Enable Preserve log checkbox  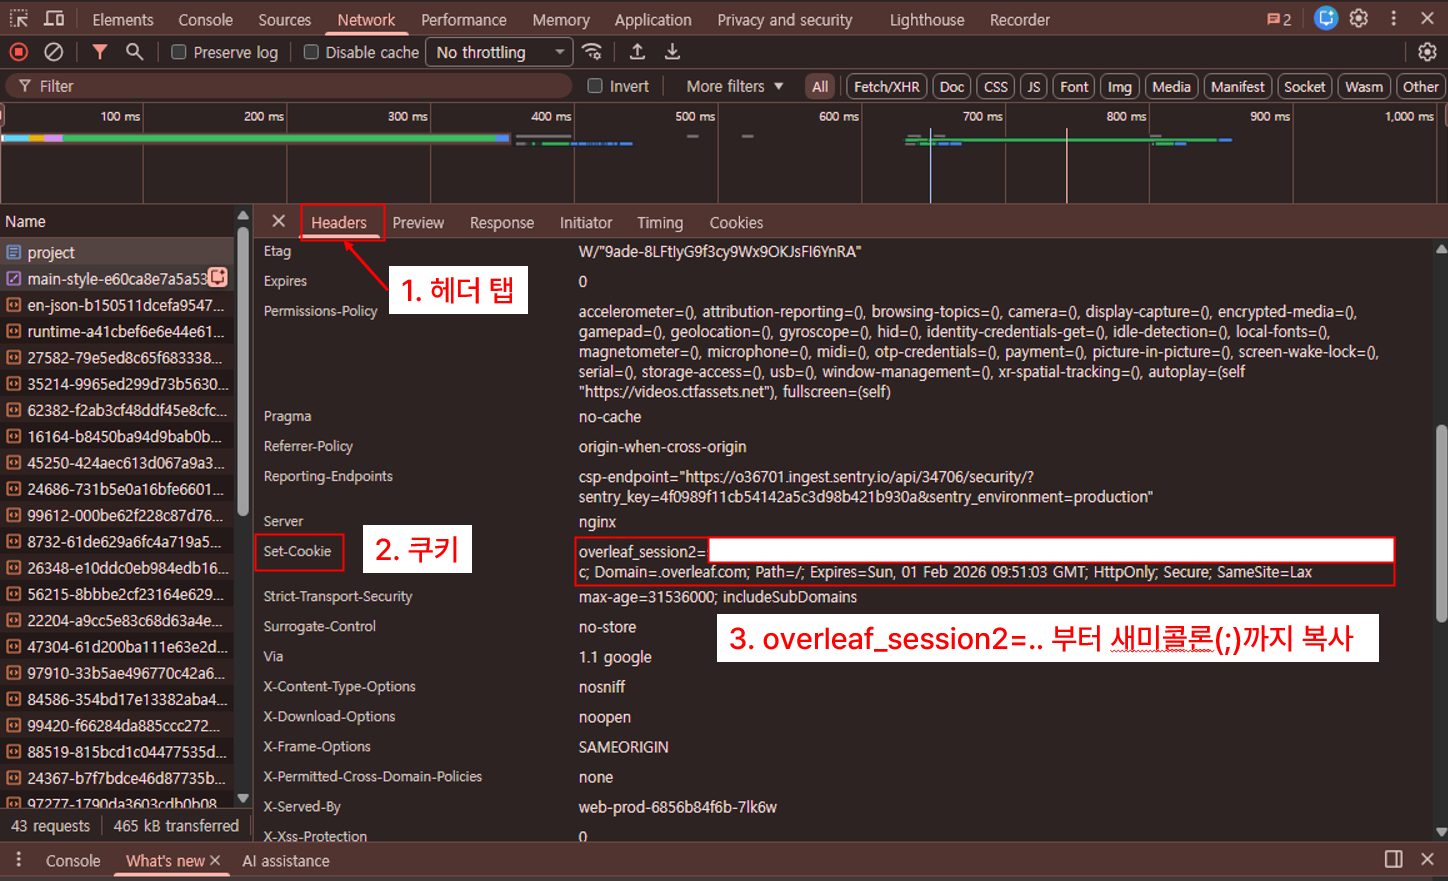[179, 52]
